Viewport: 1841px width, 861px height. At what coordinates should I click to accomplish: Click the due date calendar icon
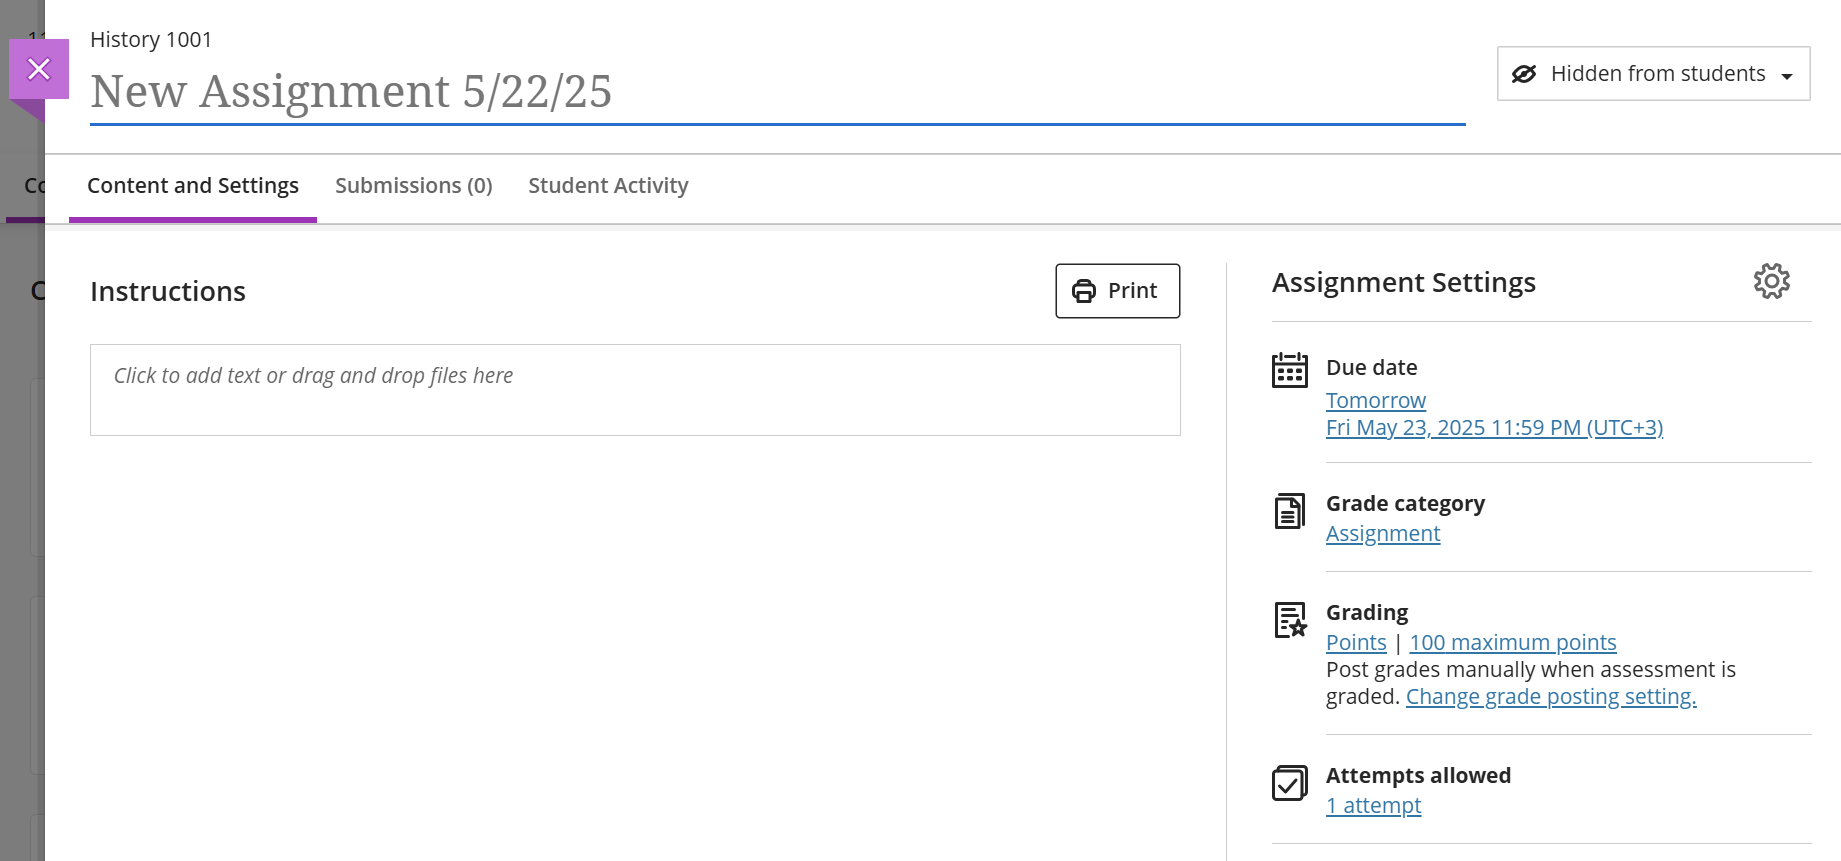tap(1289, 370)
